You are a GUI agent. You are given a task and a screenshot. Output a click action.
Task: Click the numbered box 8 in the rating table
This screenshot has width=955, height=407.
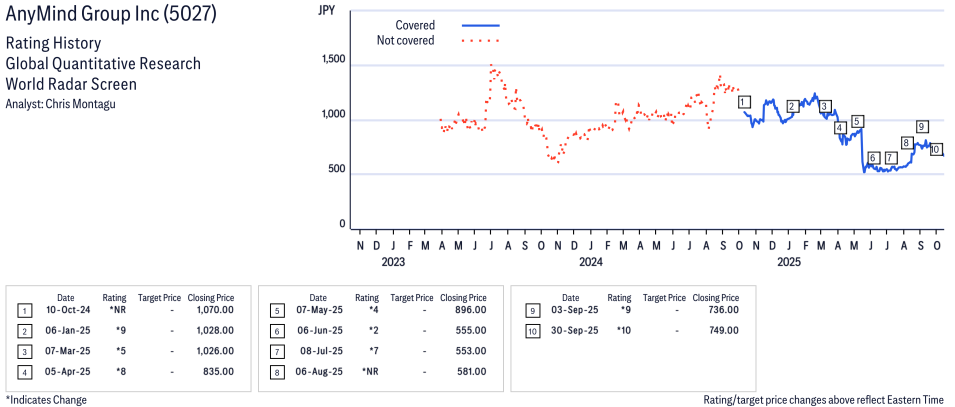point(276,372)
